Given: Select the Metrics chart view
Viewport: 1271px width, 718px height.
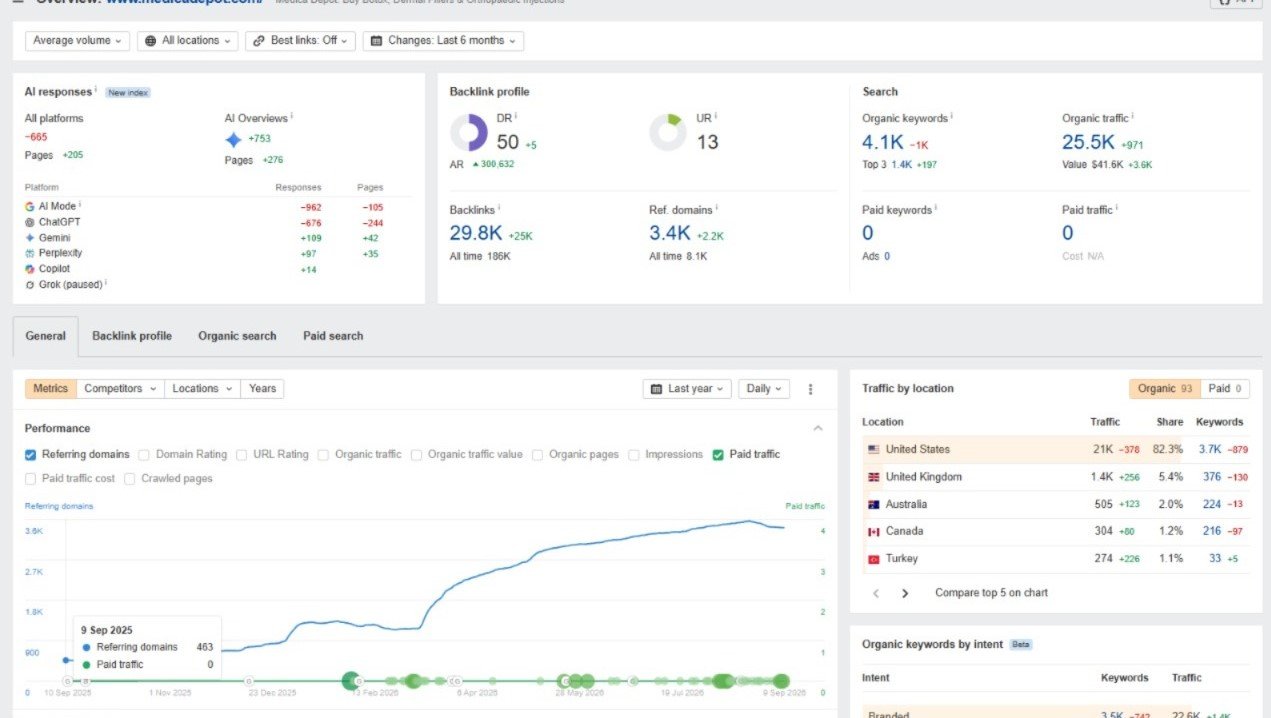Looking at the screenshot, I should tap(51, 389).
